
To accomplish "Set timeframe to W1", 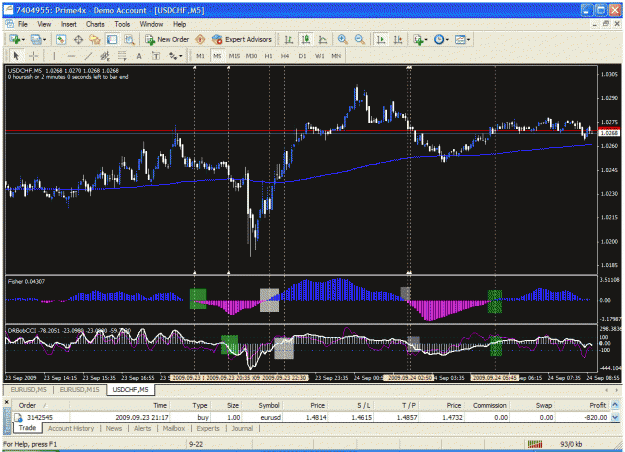I will tap(319, 56).
